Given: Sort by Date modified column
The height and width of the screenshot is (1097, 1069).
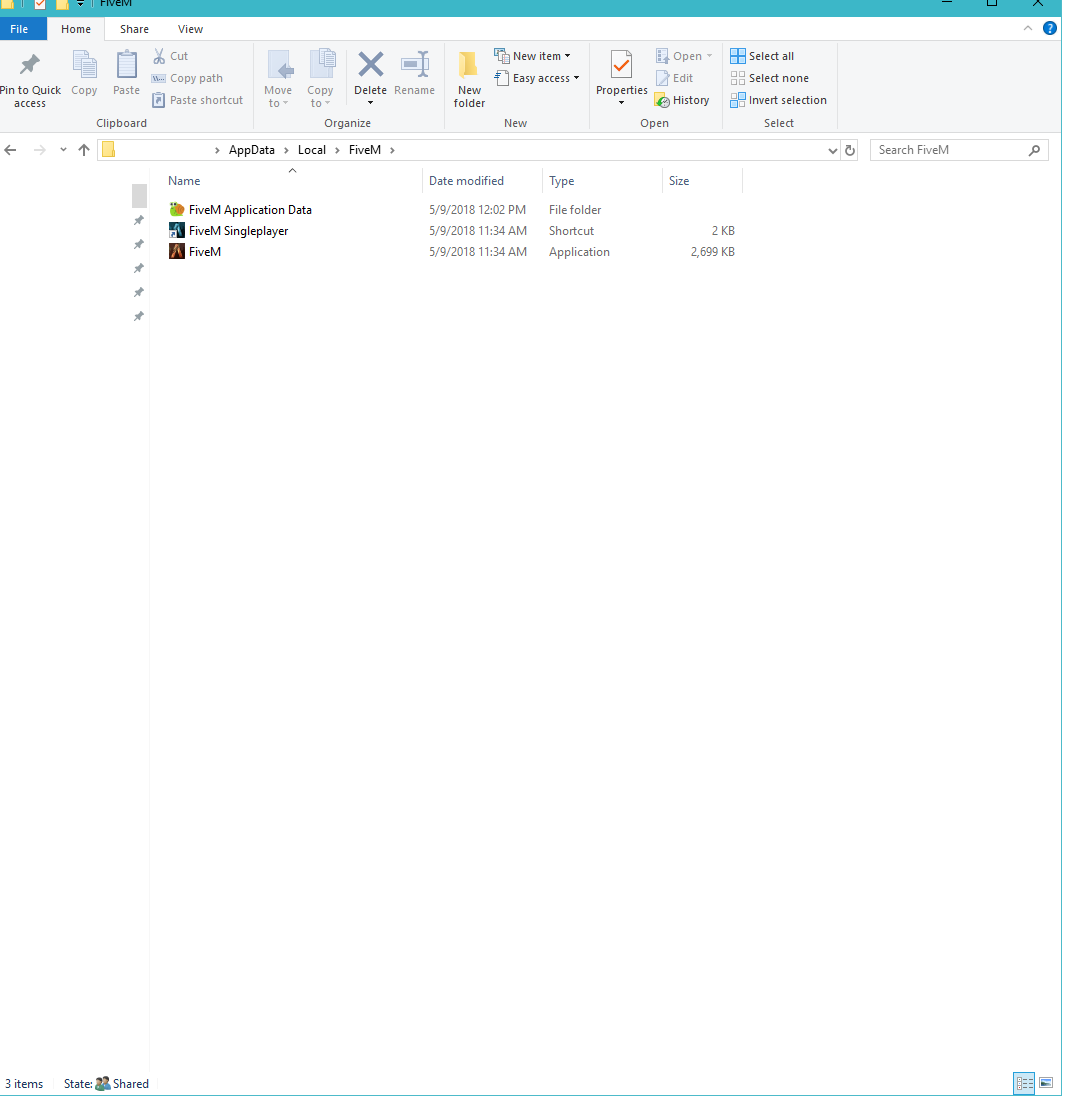Looking at the screenshot, I should (x=482, y=181).
